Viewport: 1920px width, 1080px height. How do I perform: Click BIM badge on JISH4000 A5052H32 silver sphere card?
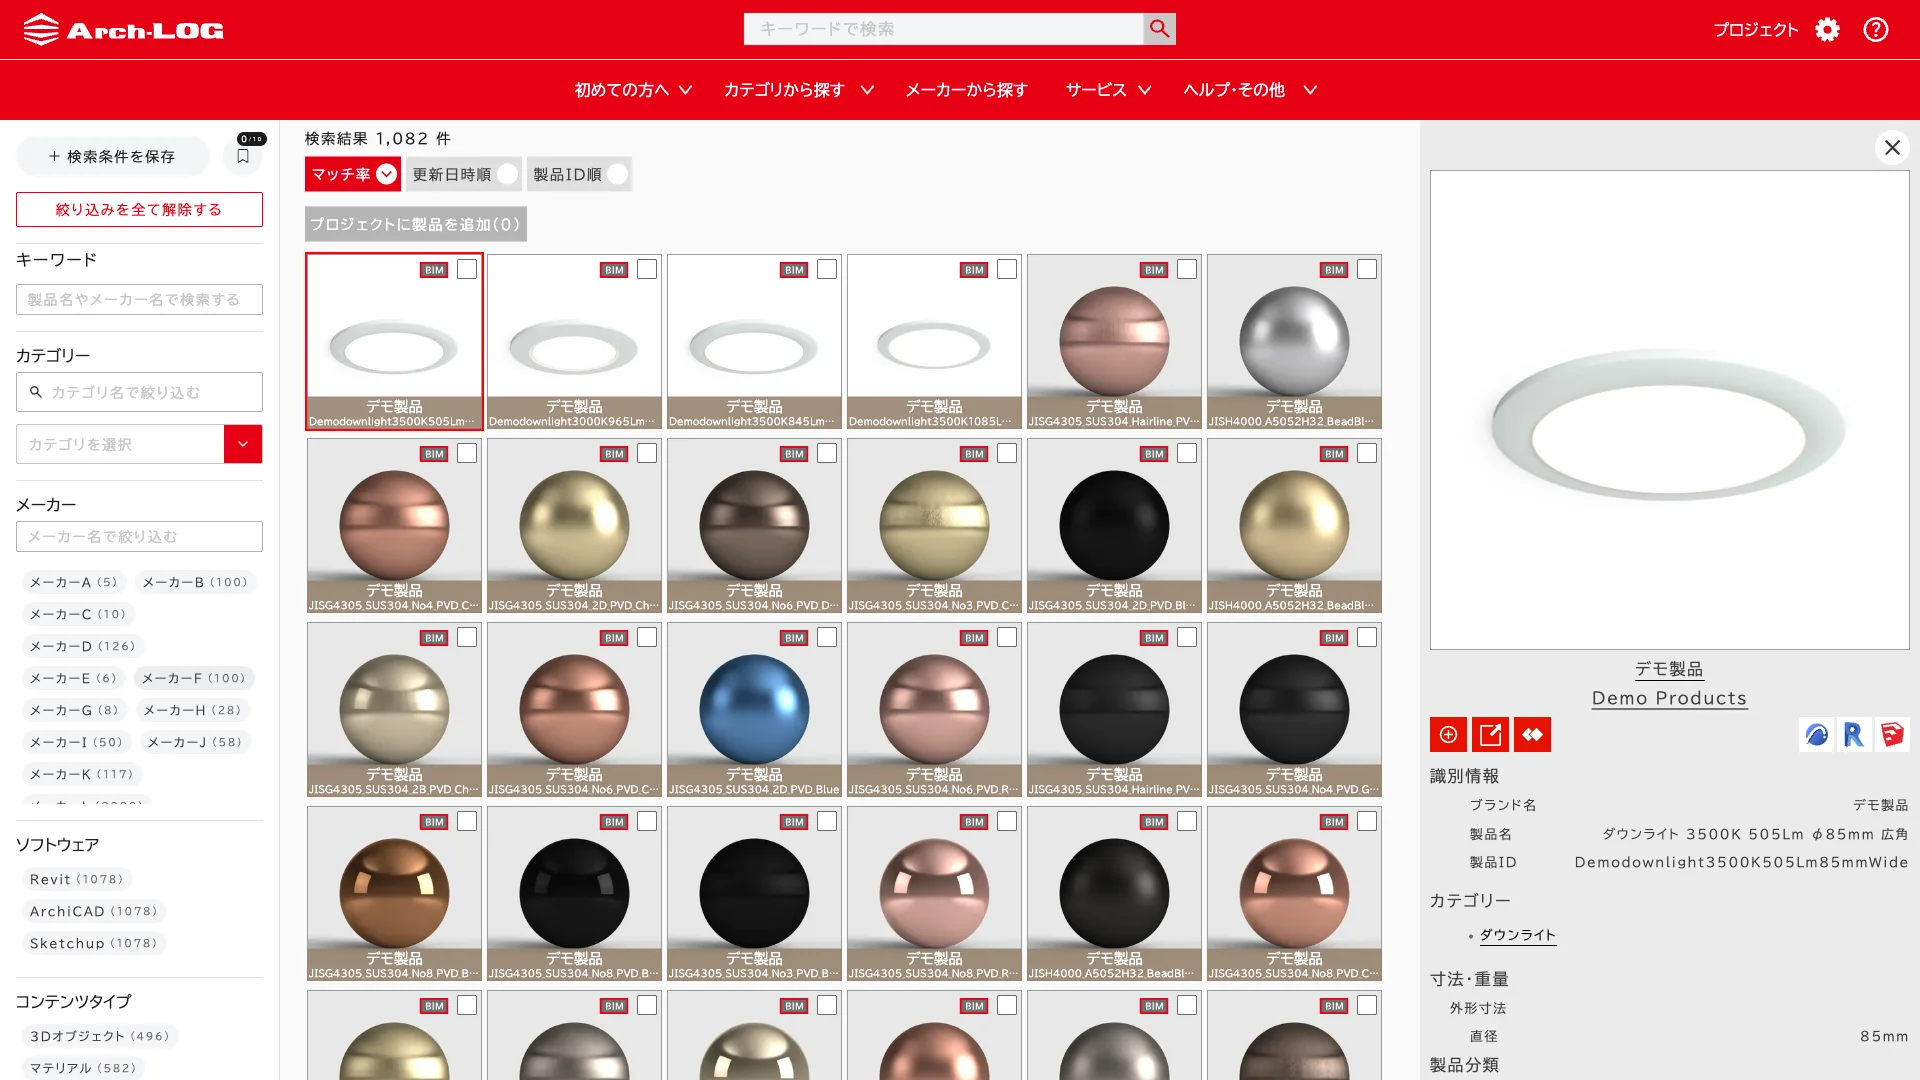tap(1334, 270)
